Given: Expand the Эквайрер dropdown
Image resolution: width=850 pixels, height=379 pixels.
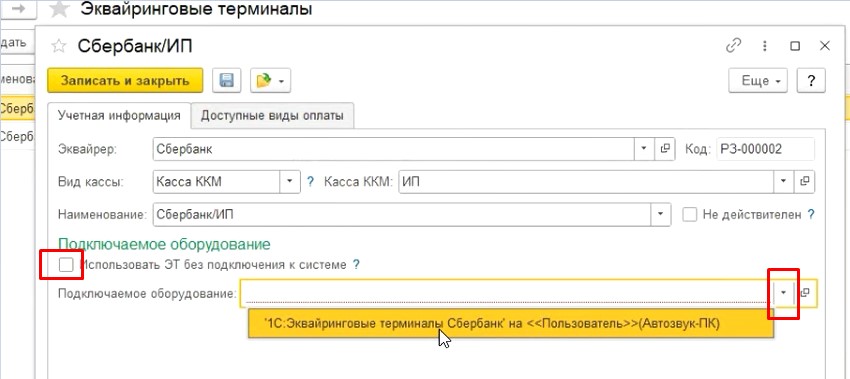Looking at the screenshot, I should 644,149.
